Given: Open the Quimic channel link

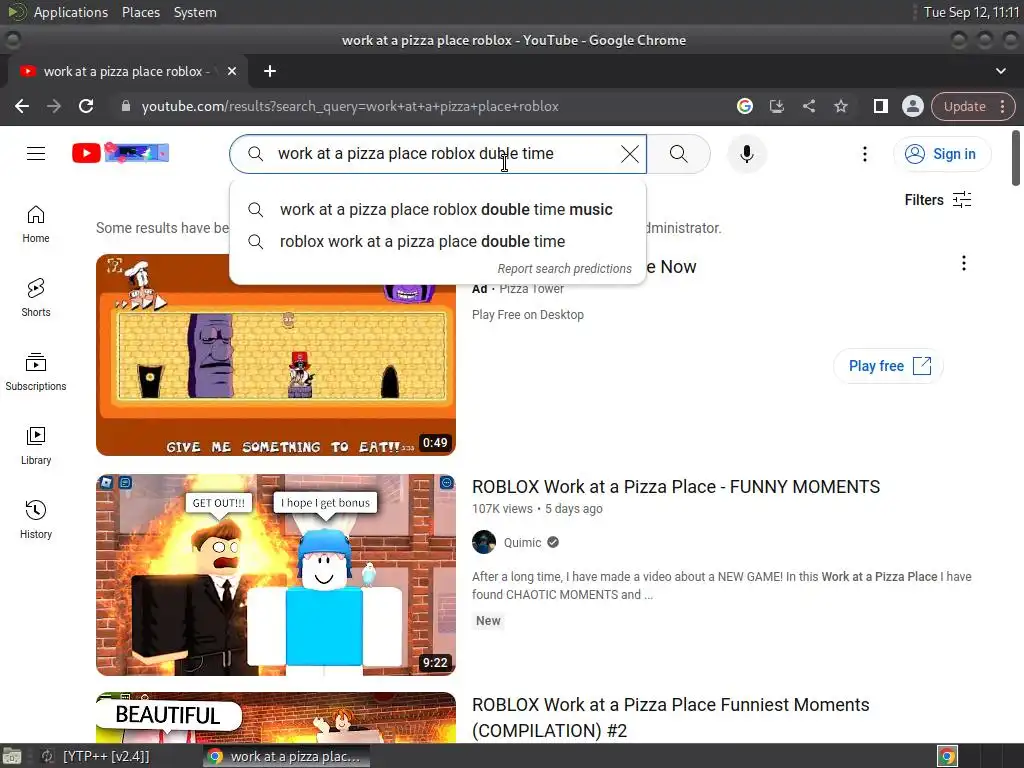Looking at the screenshot, I should [x=522, y=543].
